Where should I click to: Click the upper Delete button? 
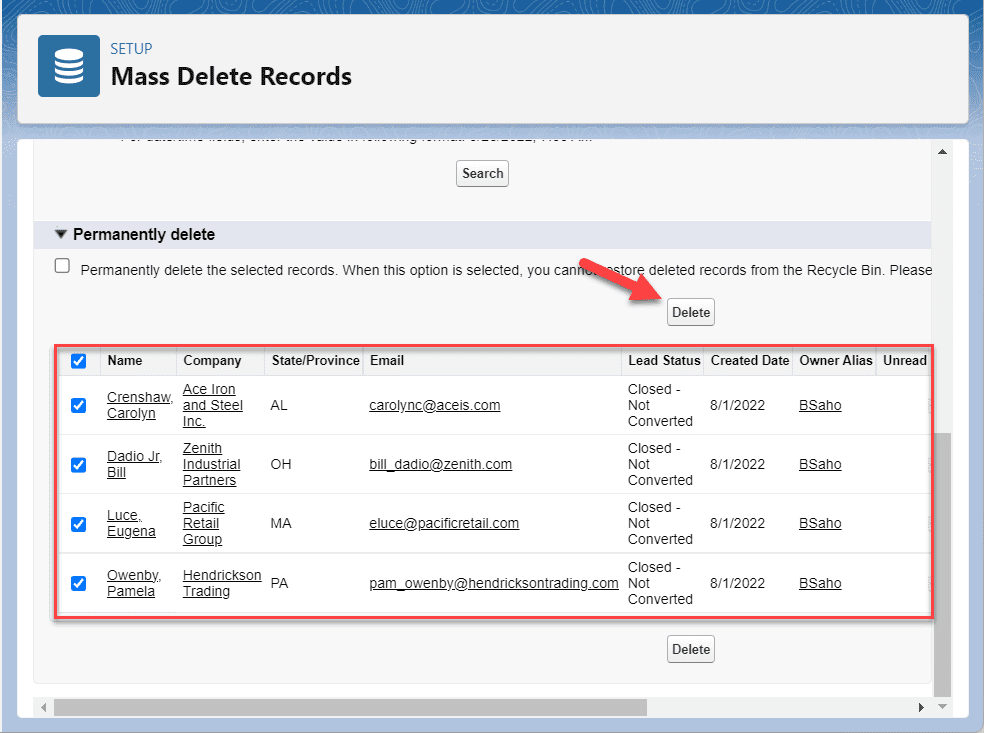point(690,311)
